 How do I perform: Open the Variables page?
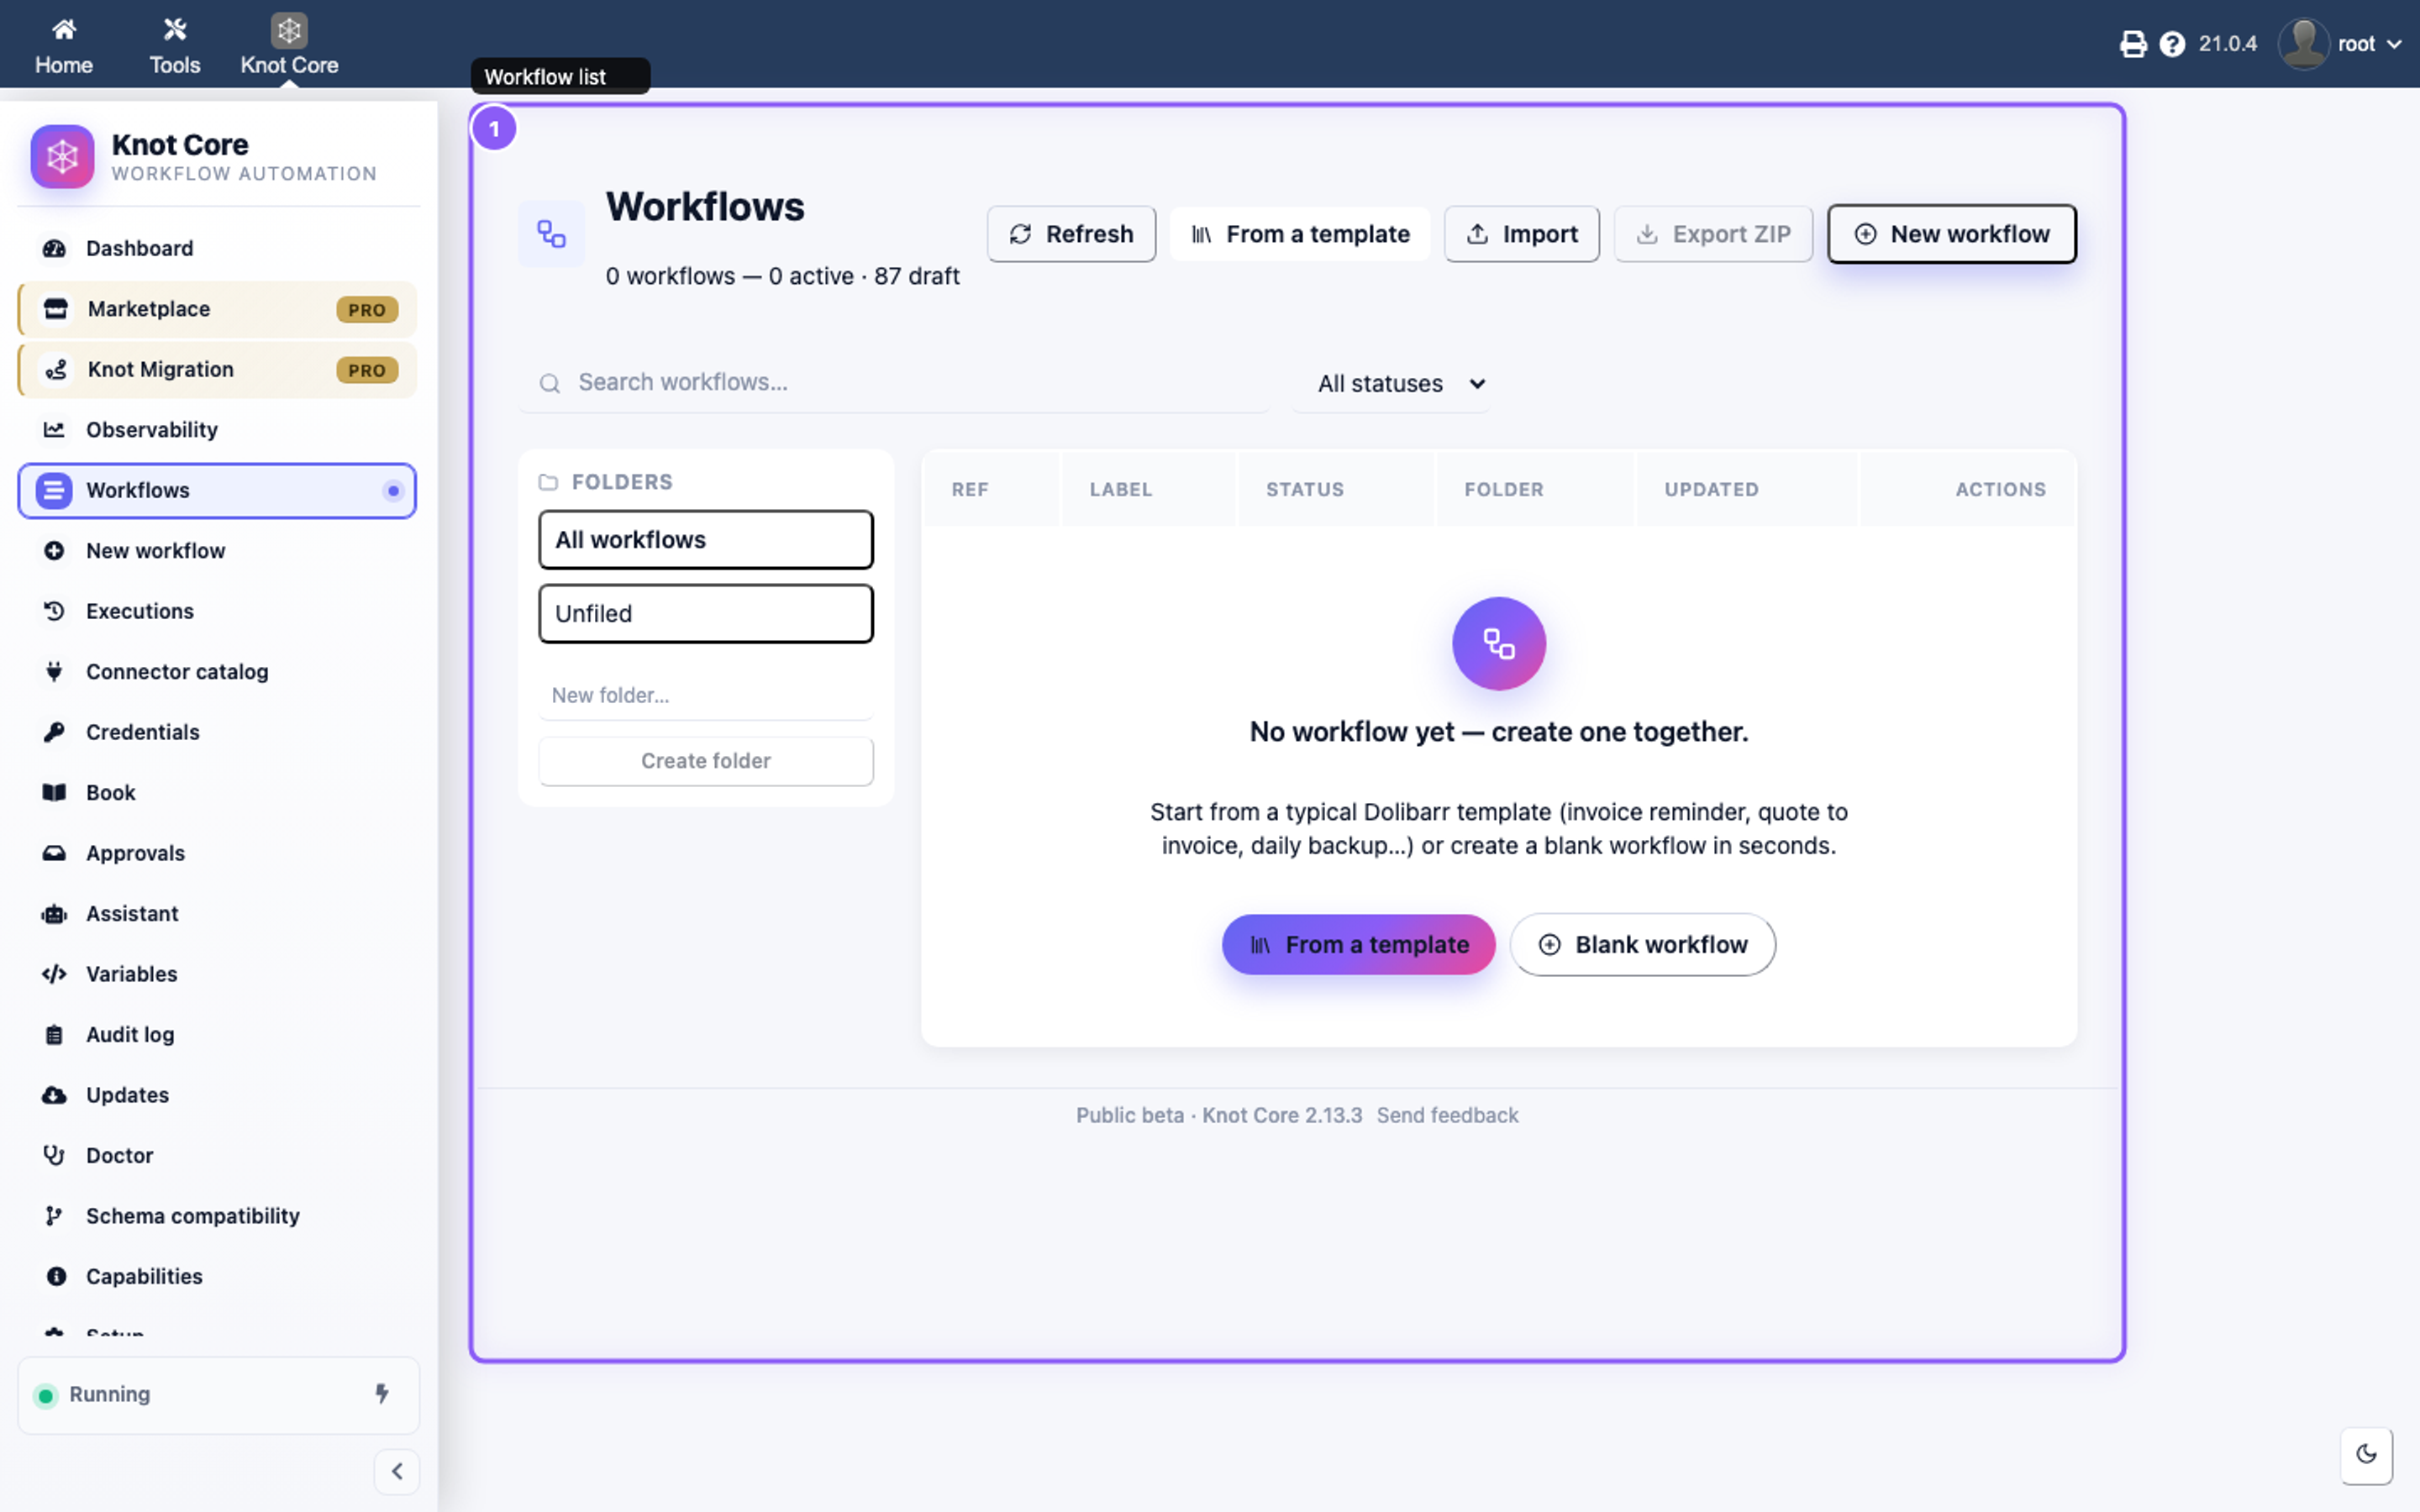217,974
